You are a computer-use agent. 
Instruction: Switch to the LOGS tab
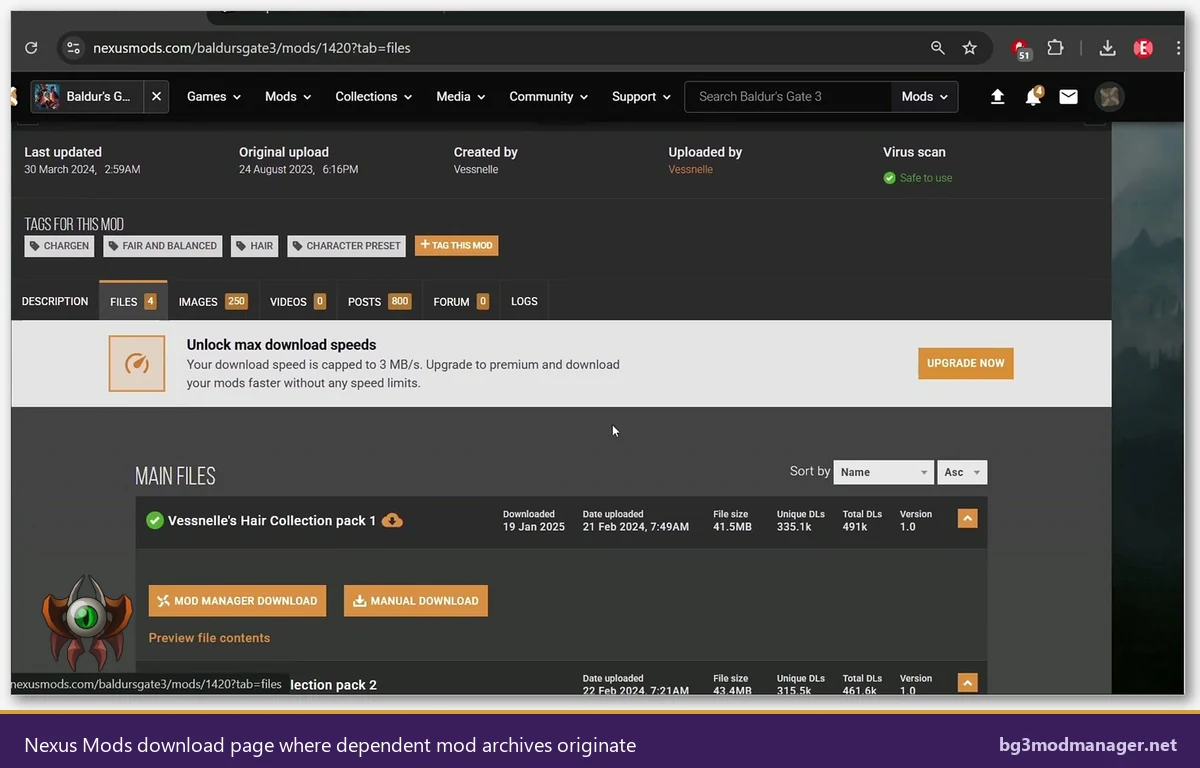524,301
